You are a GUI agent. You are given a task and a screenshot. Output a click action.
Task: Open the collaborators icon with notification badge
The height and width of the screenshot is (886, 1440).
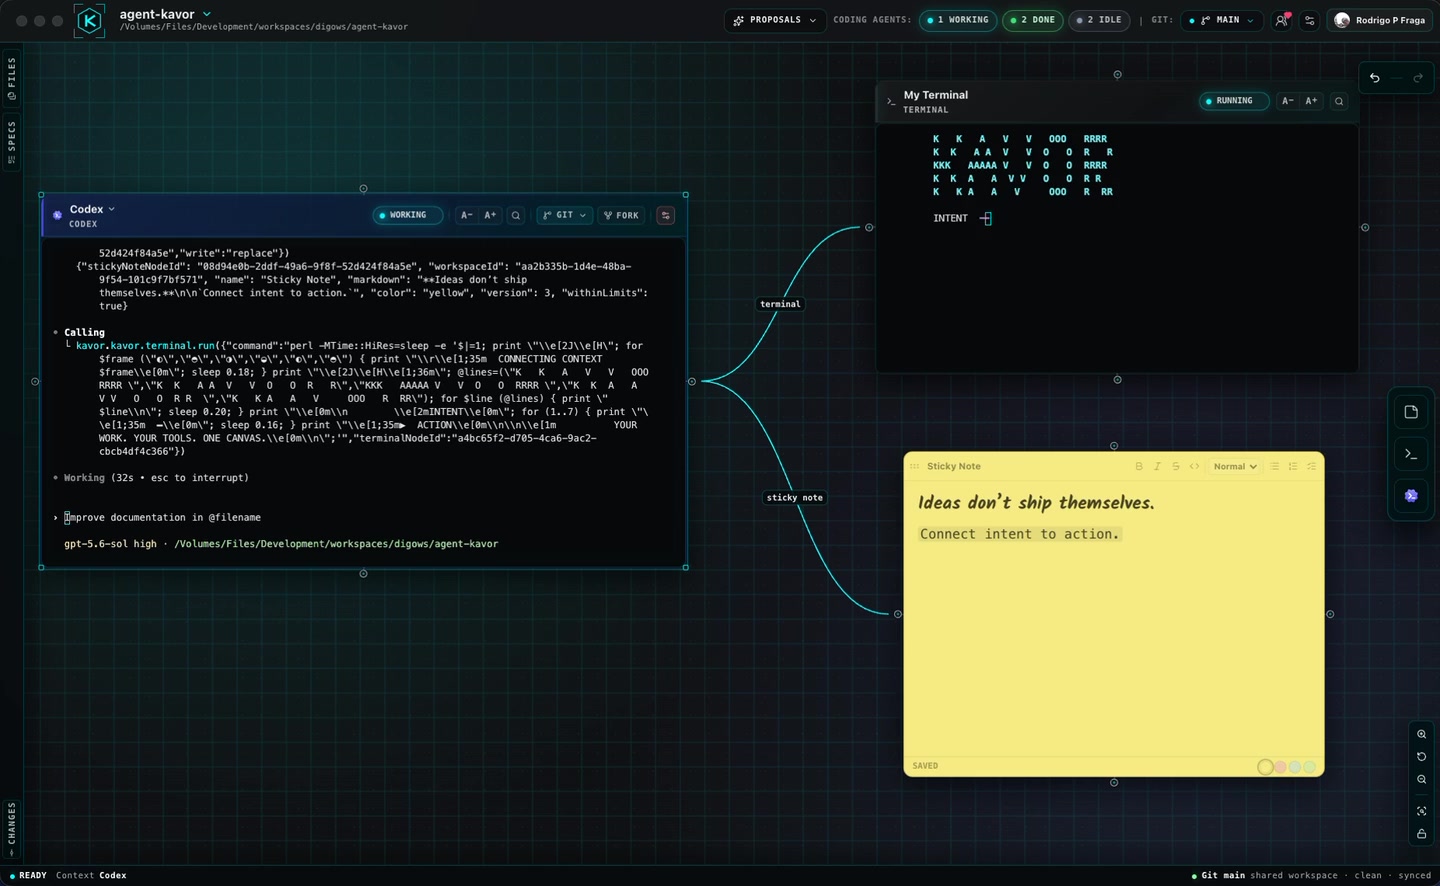point(1282,20)
